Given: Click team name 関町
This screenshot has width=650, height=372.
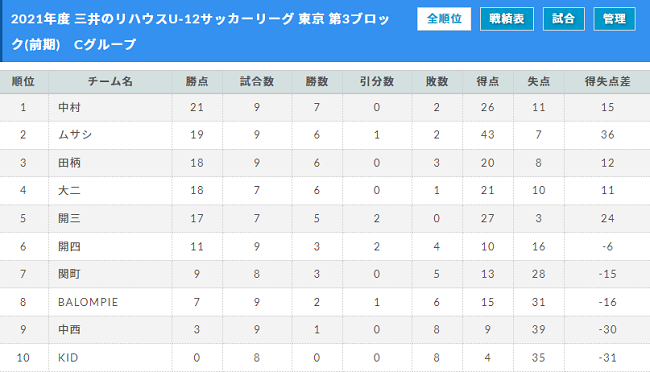Looking at the screenshot, I should point(69,274).
